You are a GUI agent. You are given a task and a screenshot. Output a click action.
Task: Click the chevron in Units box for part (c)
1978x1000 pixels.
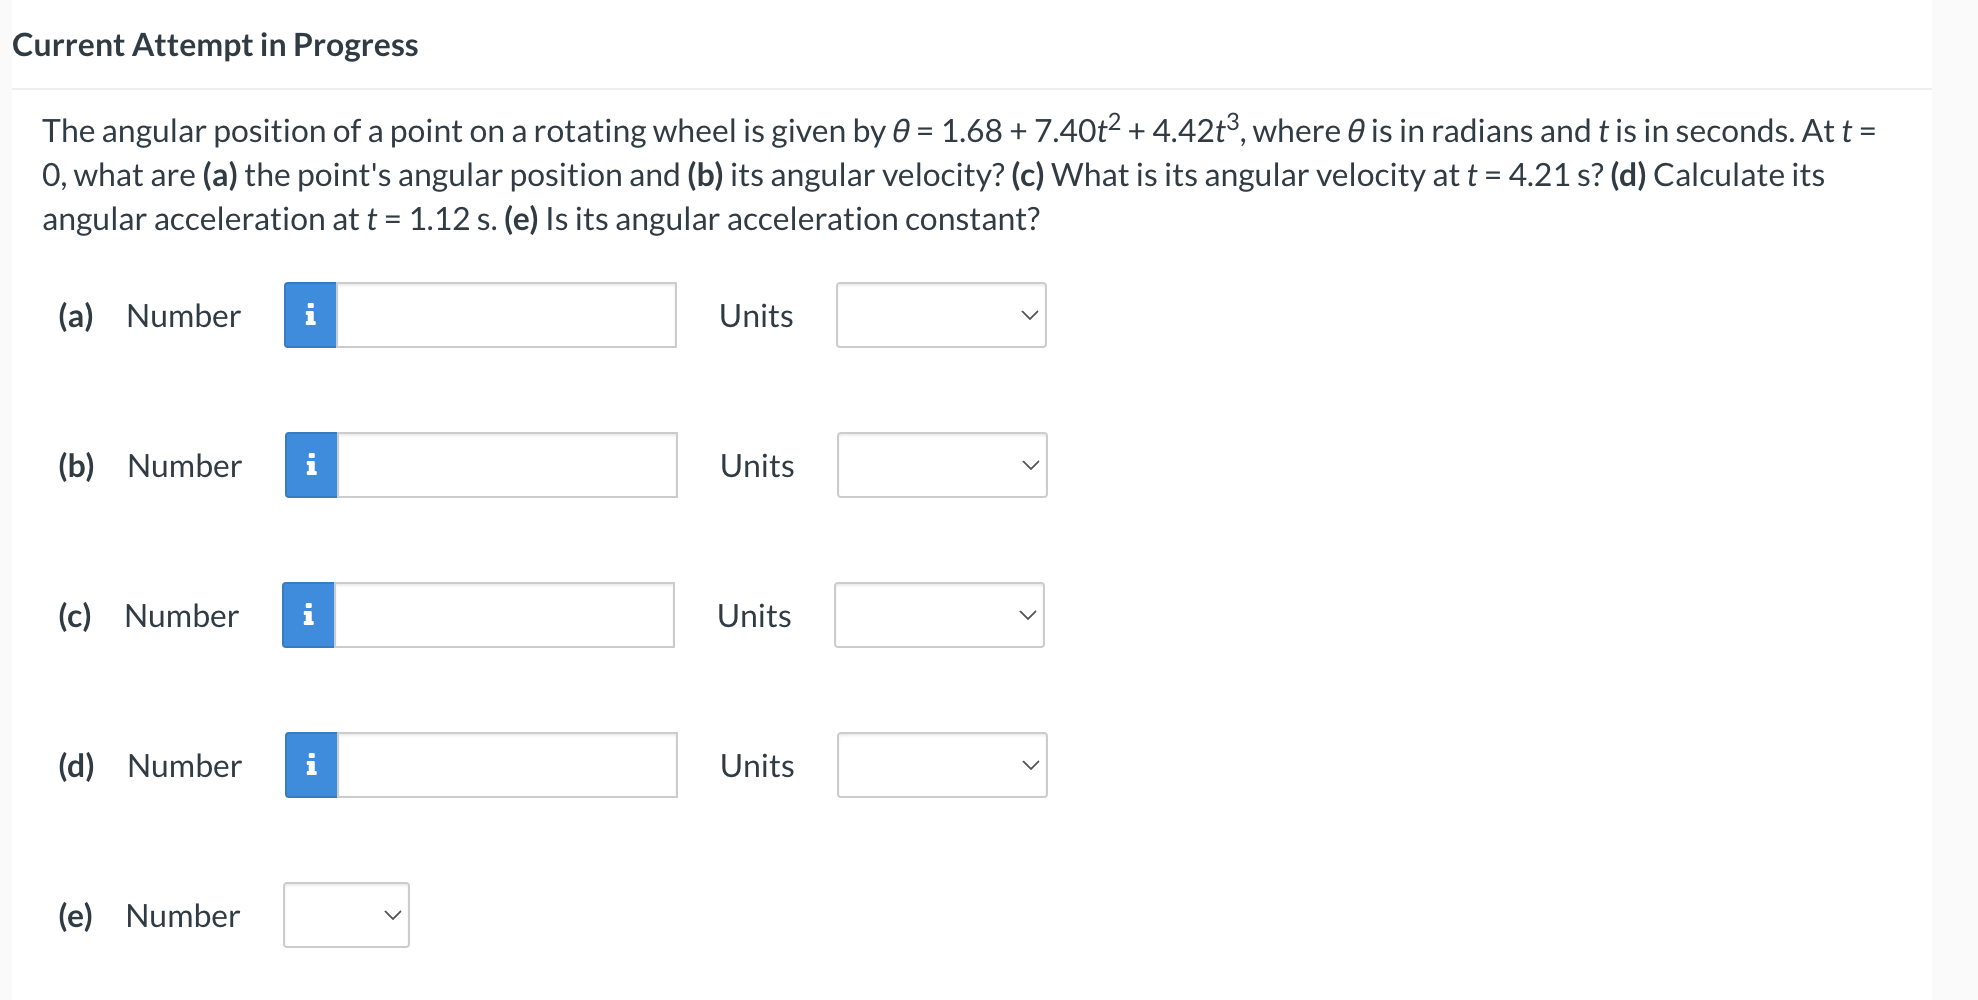coord(1027,615)
